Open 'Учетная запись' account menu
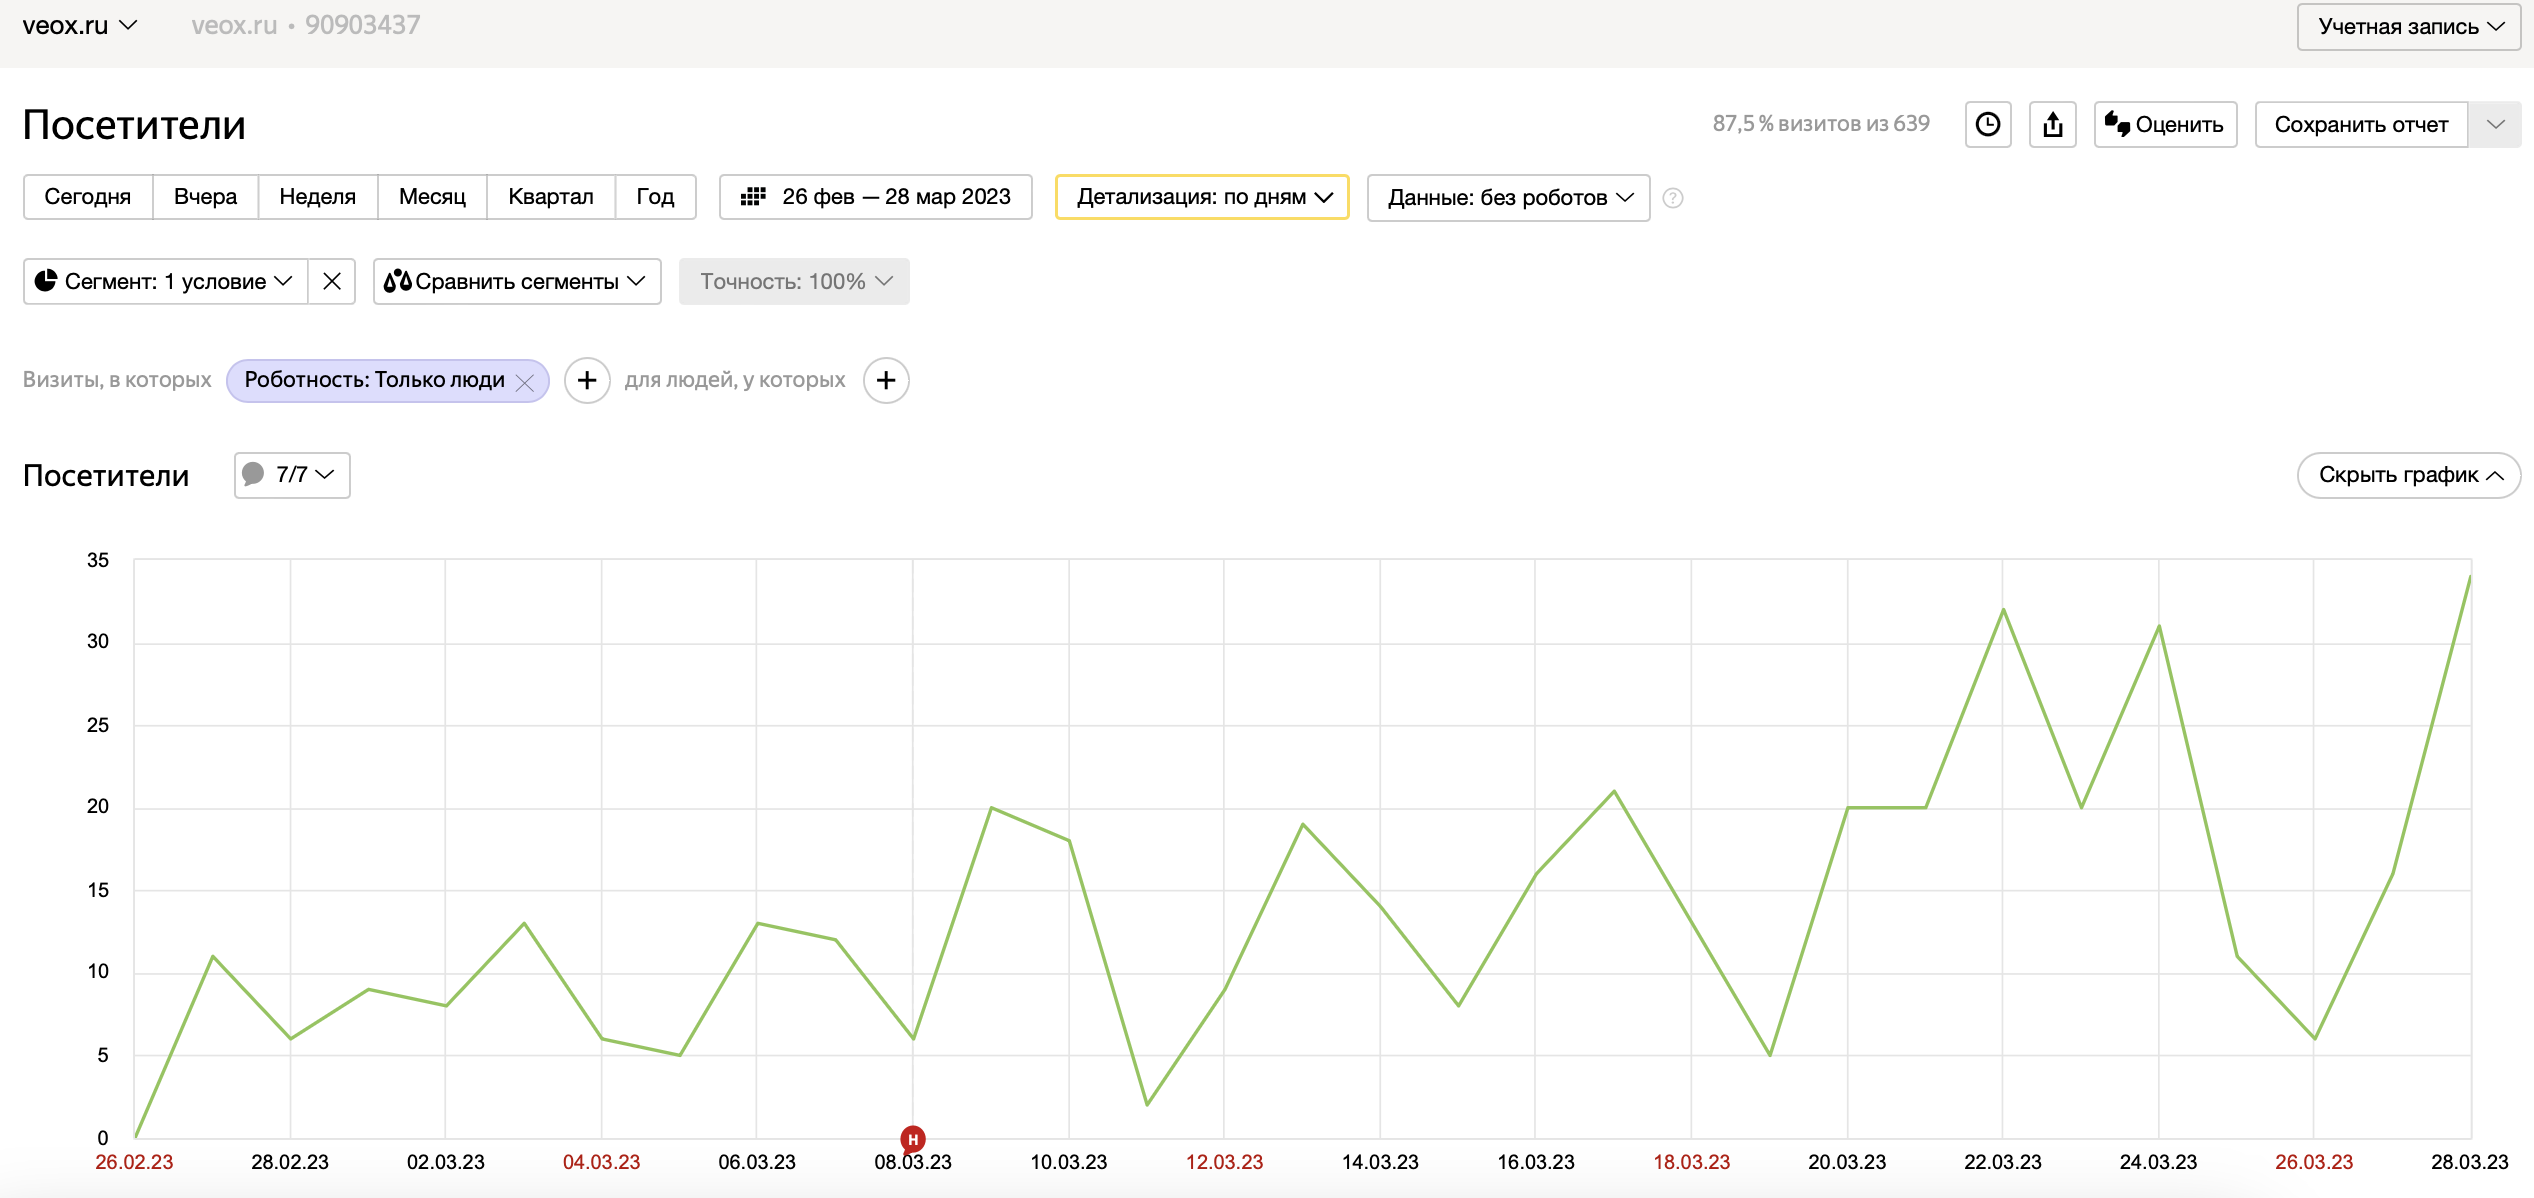This screenshot has height=1198, width=2534. 2409,26
